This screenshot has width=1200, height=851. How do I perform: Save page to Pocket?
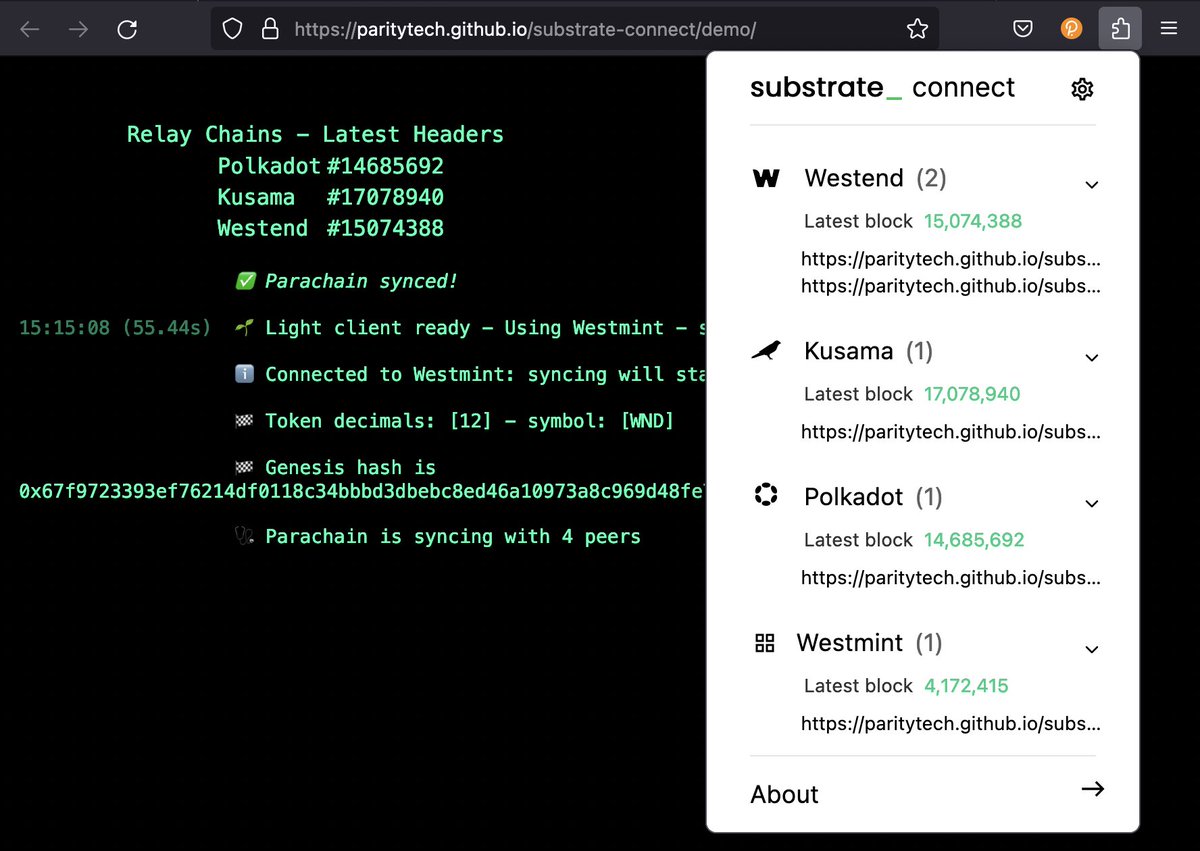click(x=1023, y=30)
